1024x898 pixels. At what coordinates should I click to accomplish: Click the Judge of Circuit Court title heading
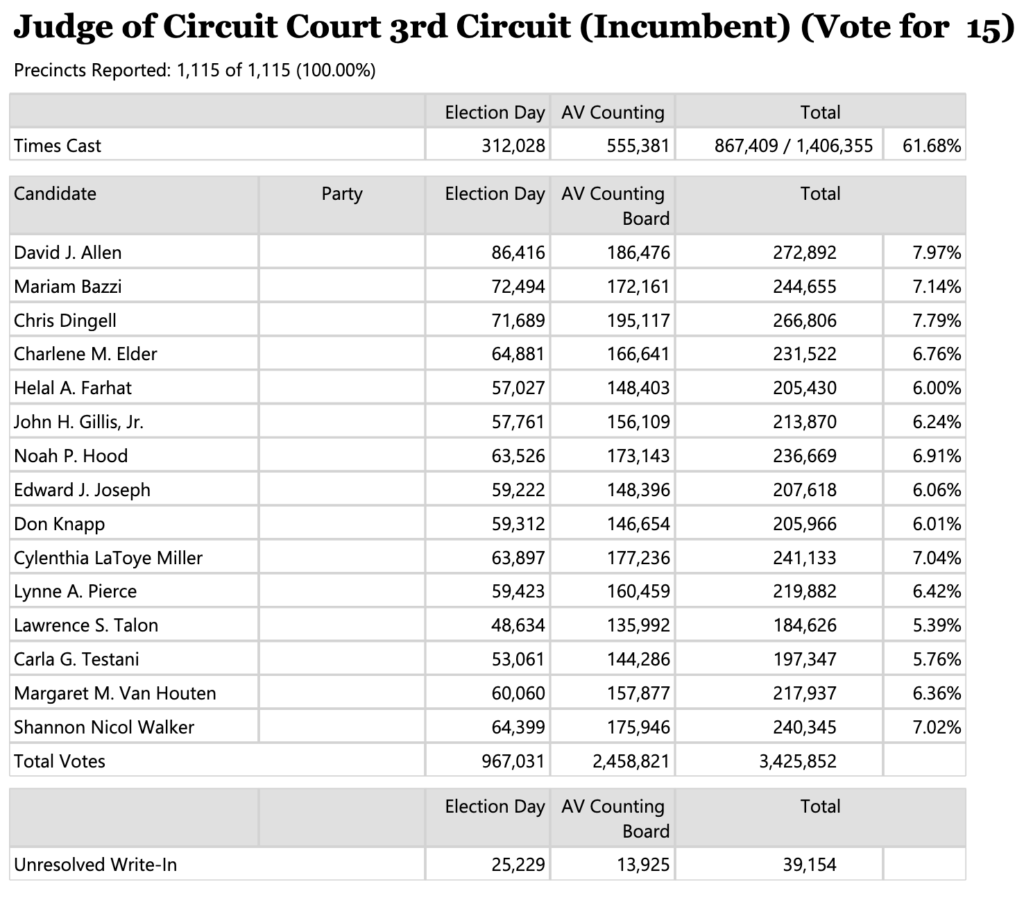point(507,28)
